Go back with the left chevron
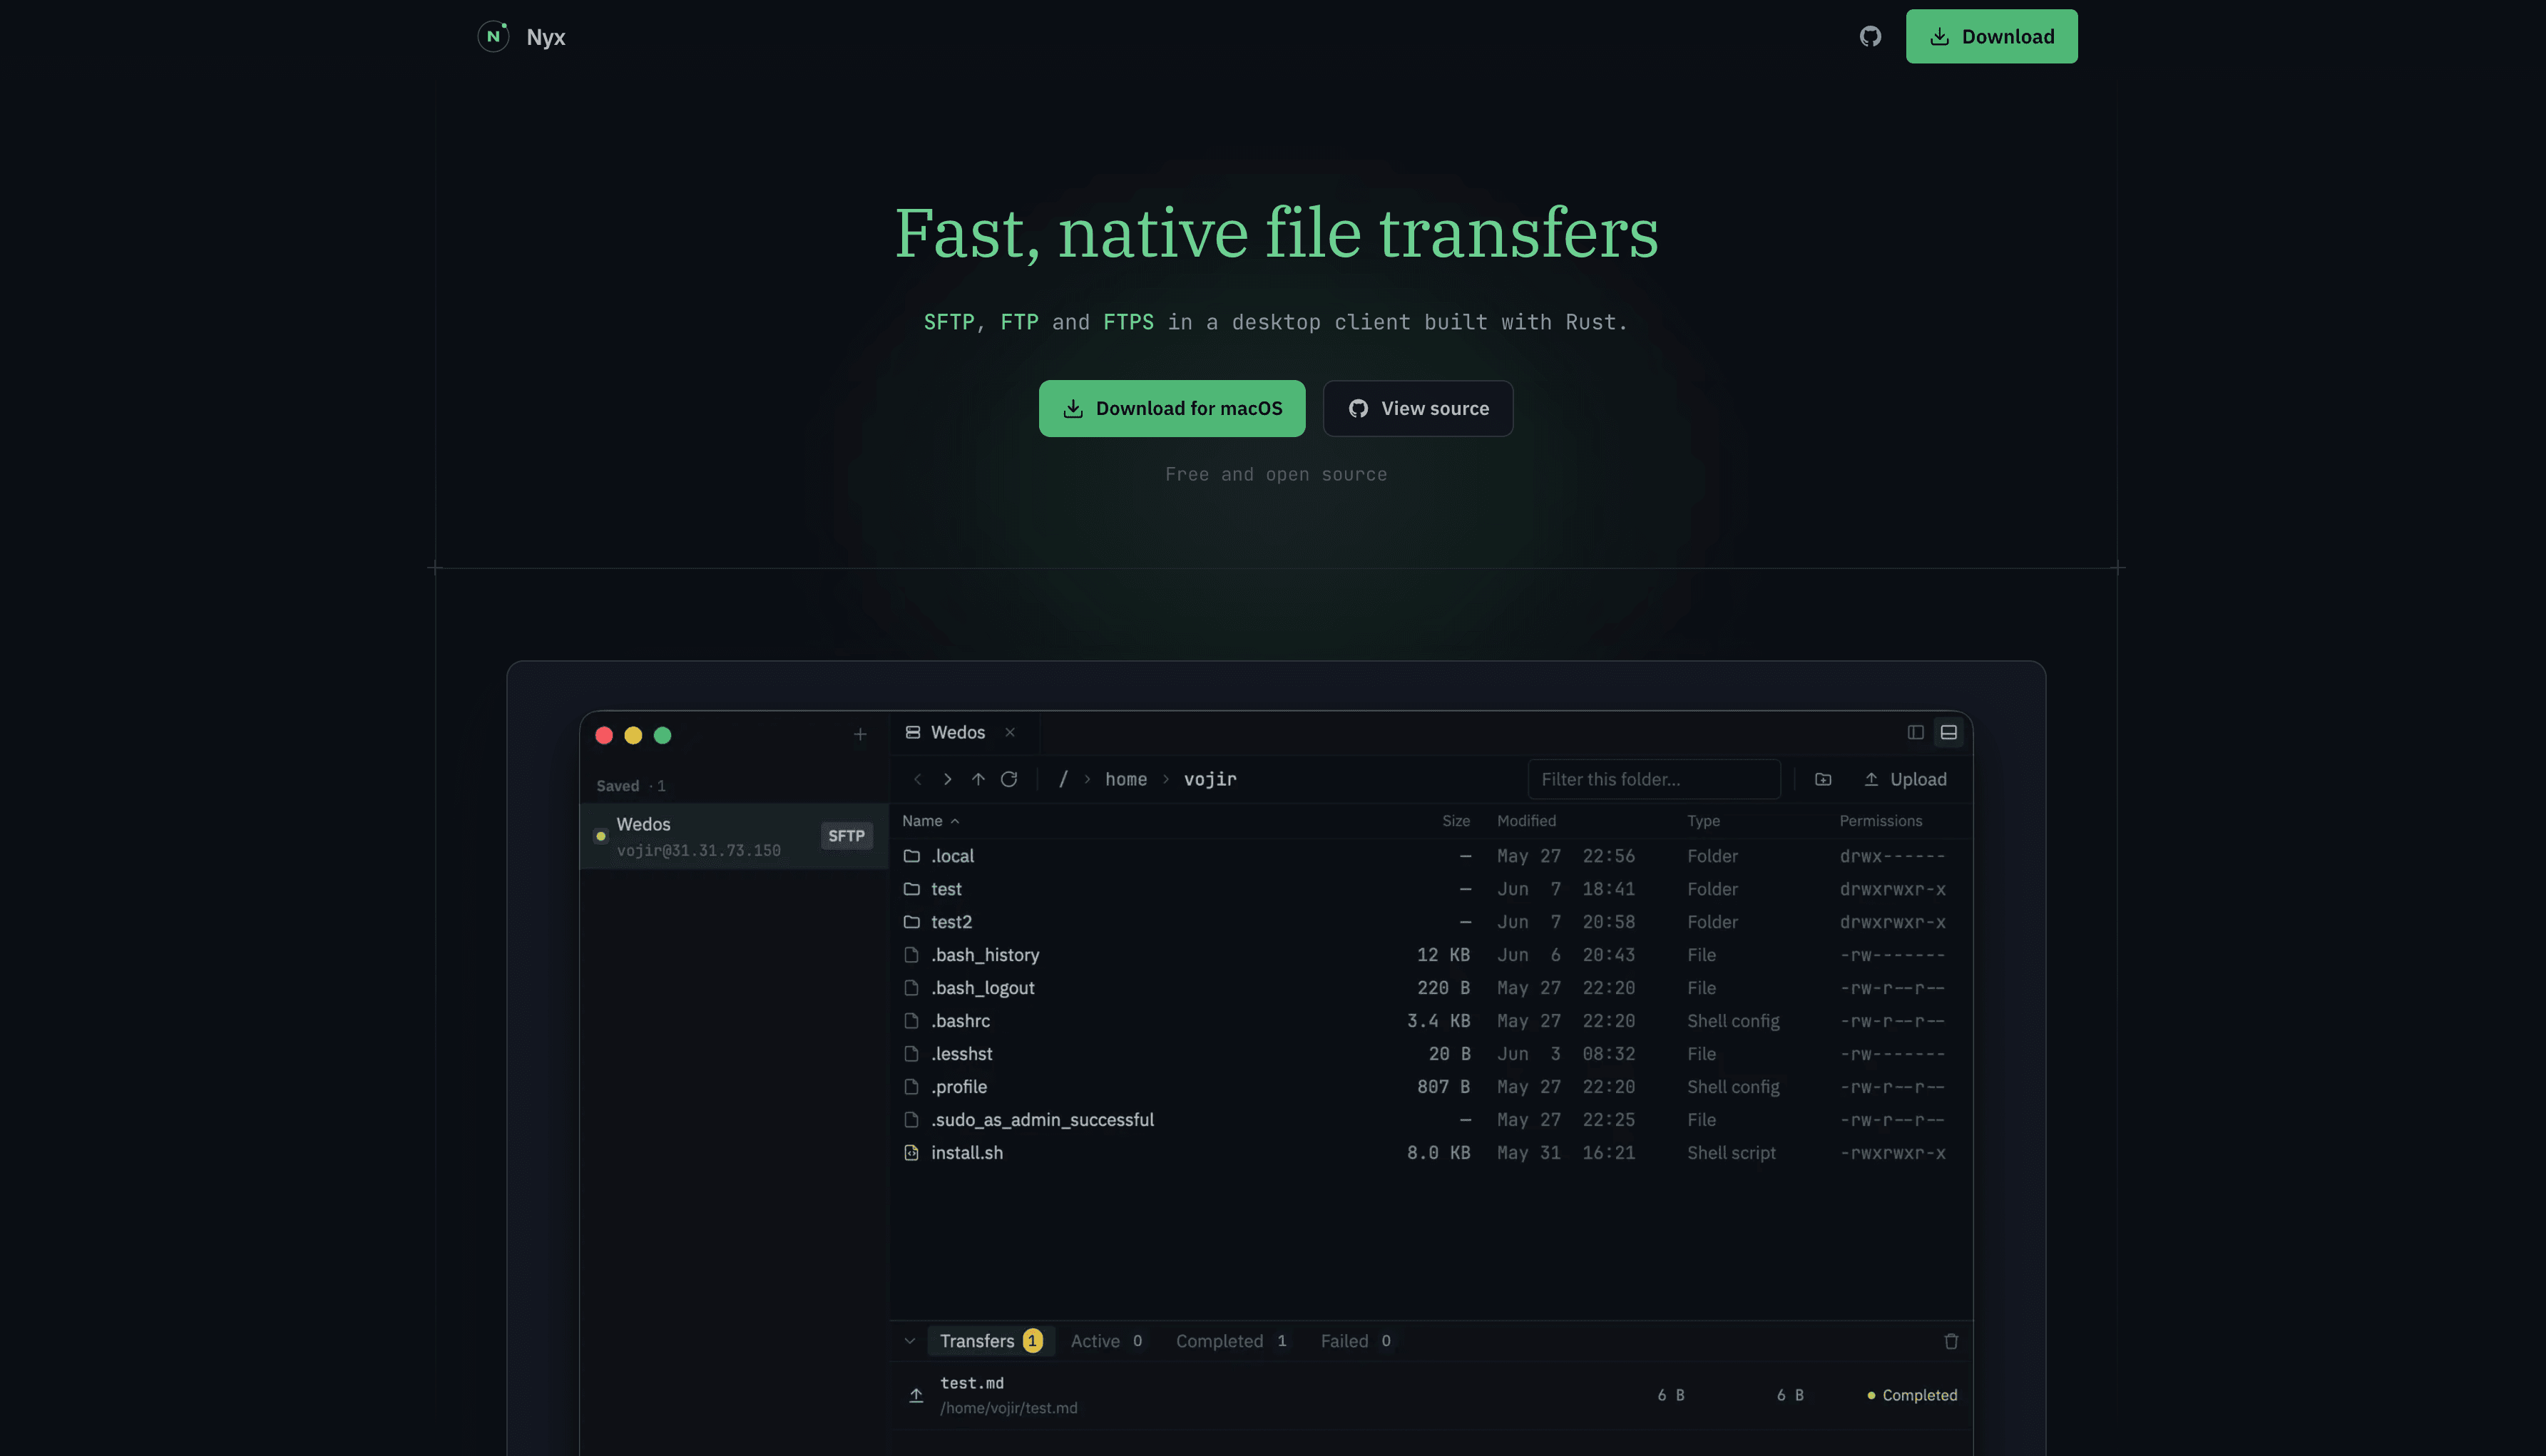 918,779
